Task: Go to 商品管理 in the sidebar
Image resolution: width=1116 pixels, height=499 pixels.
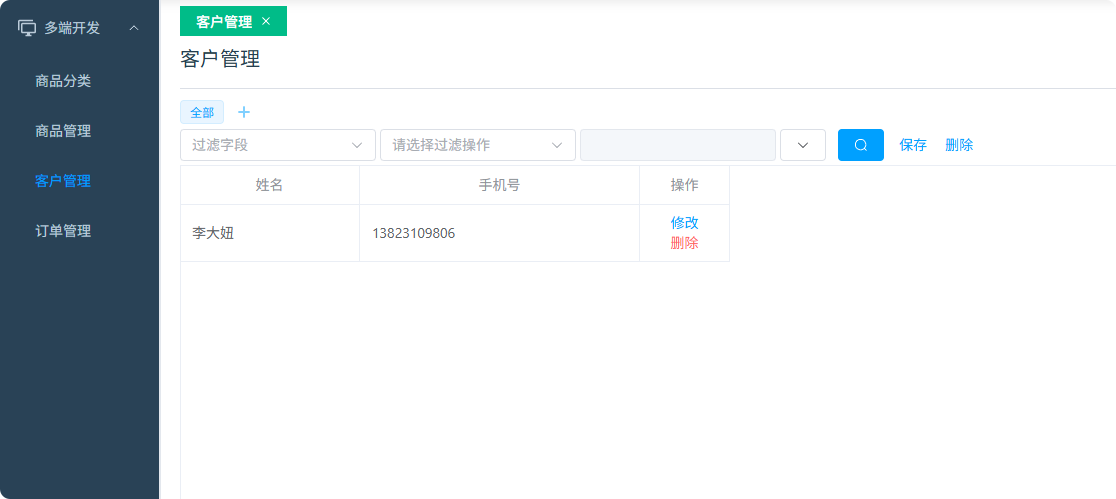Action: tap(63, 131)
